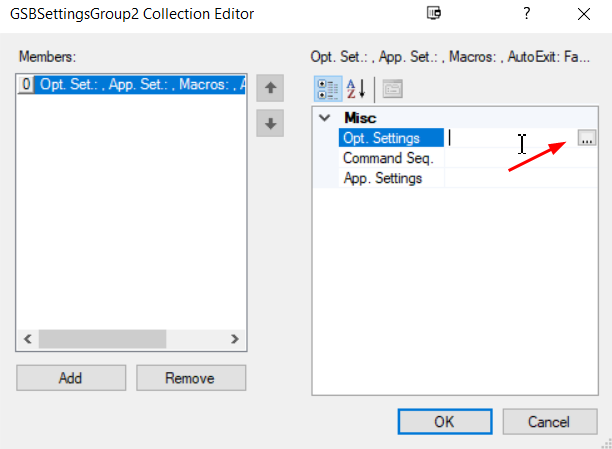Move selected member up with arrow button

(x=268, y=88)
